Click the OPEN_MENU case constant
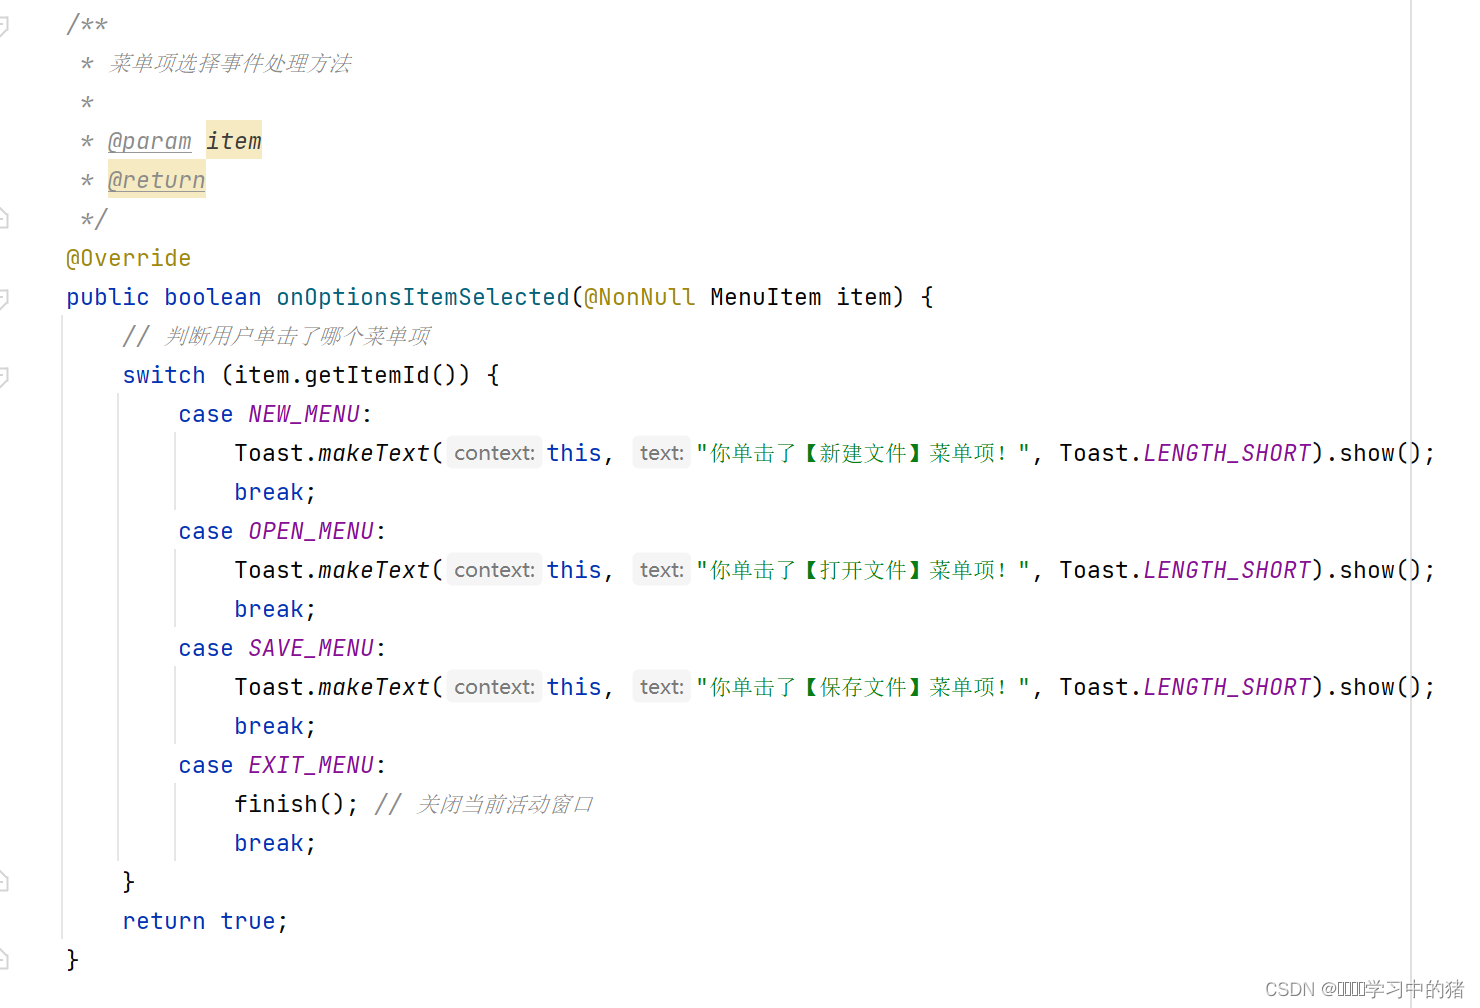Viewport: 1480px width, 1008px height. pos(311,531)
